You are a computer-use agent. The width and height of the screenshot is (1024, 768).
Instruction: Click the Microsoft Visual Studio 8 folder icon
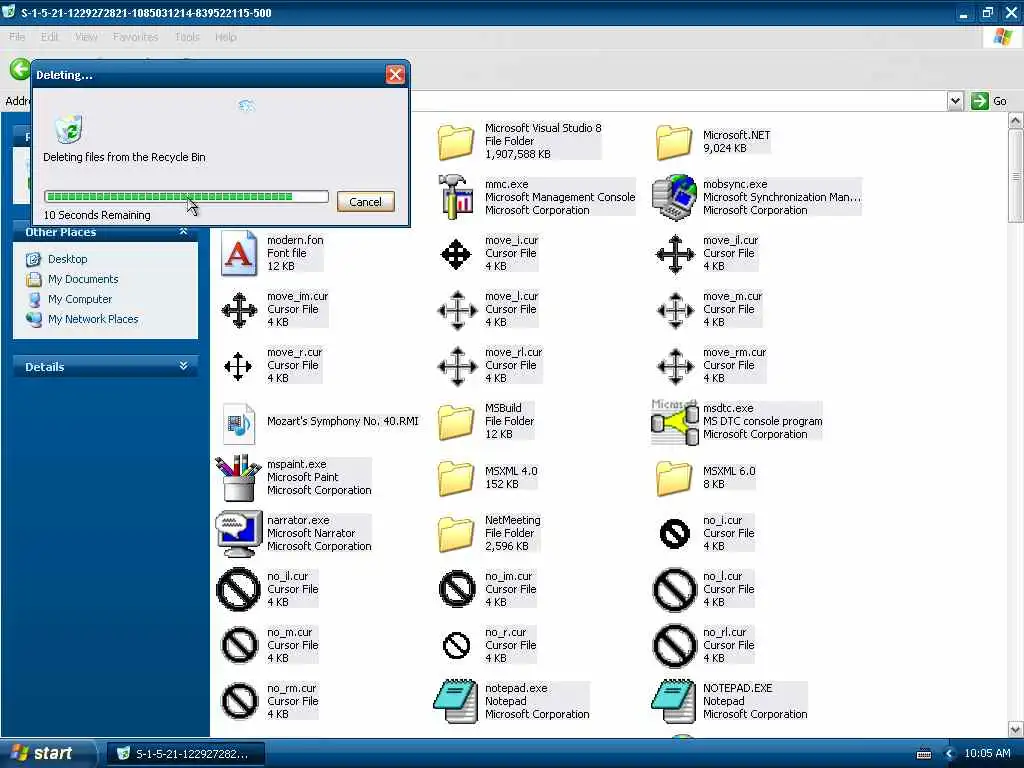455,142
